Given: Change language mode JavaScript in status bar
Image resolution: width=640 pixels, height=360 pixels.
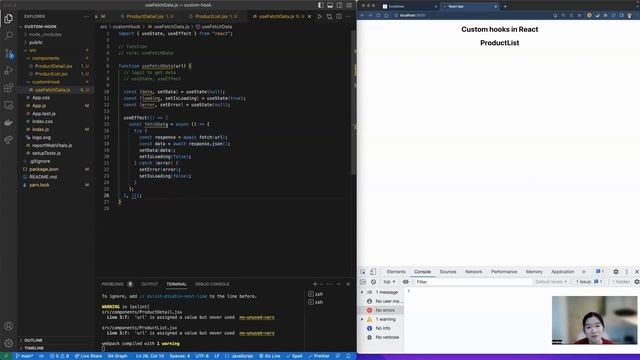Looking at the screenshot, I should click(242, 356).
